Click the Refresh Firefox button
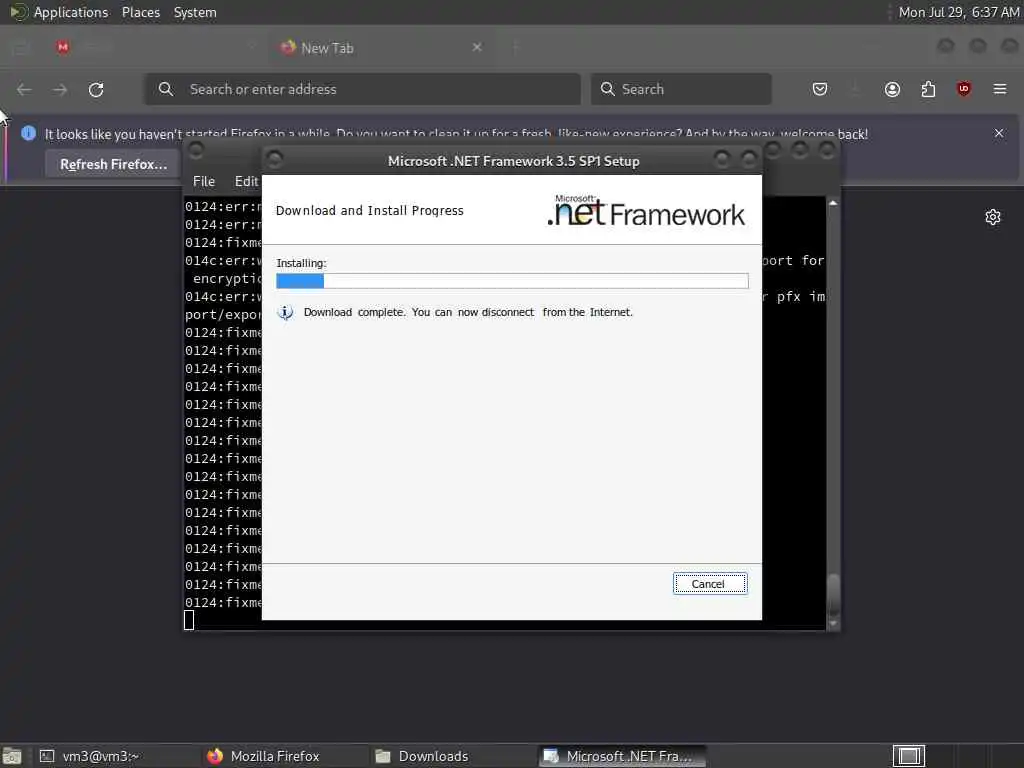Screen dimensions: 1024x768 point(114,165)
